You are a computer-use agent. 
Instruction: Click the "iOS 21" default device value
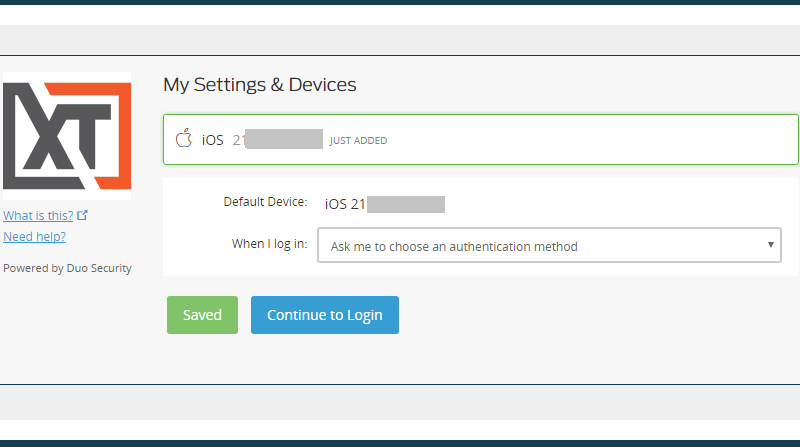point(345,204)
